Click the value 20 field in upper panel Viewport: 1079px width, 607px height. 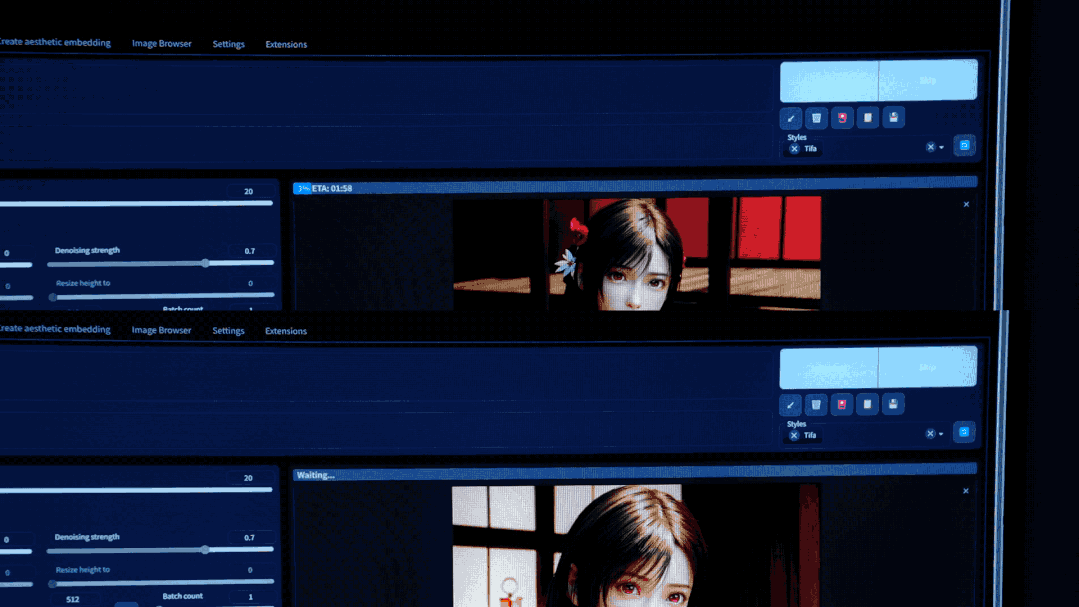(x=249, y=191)
